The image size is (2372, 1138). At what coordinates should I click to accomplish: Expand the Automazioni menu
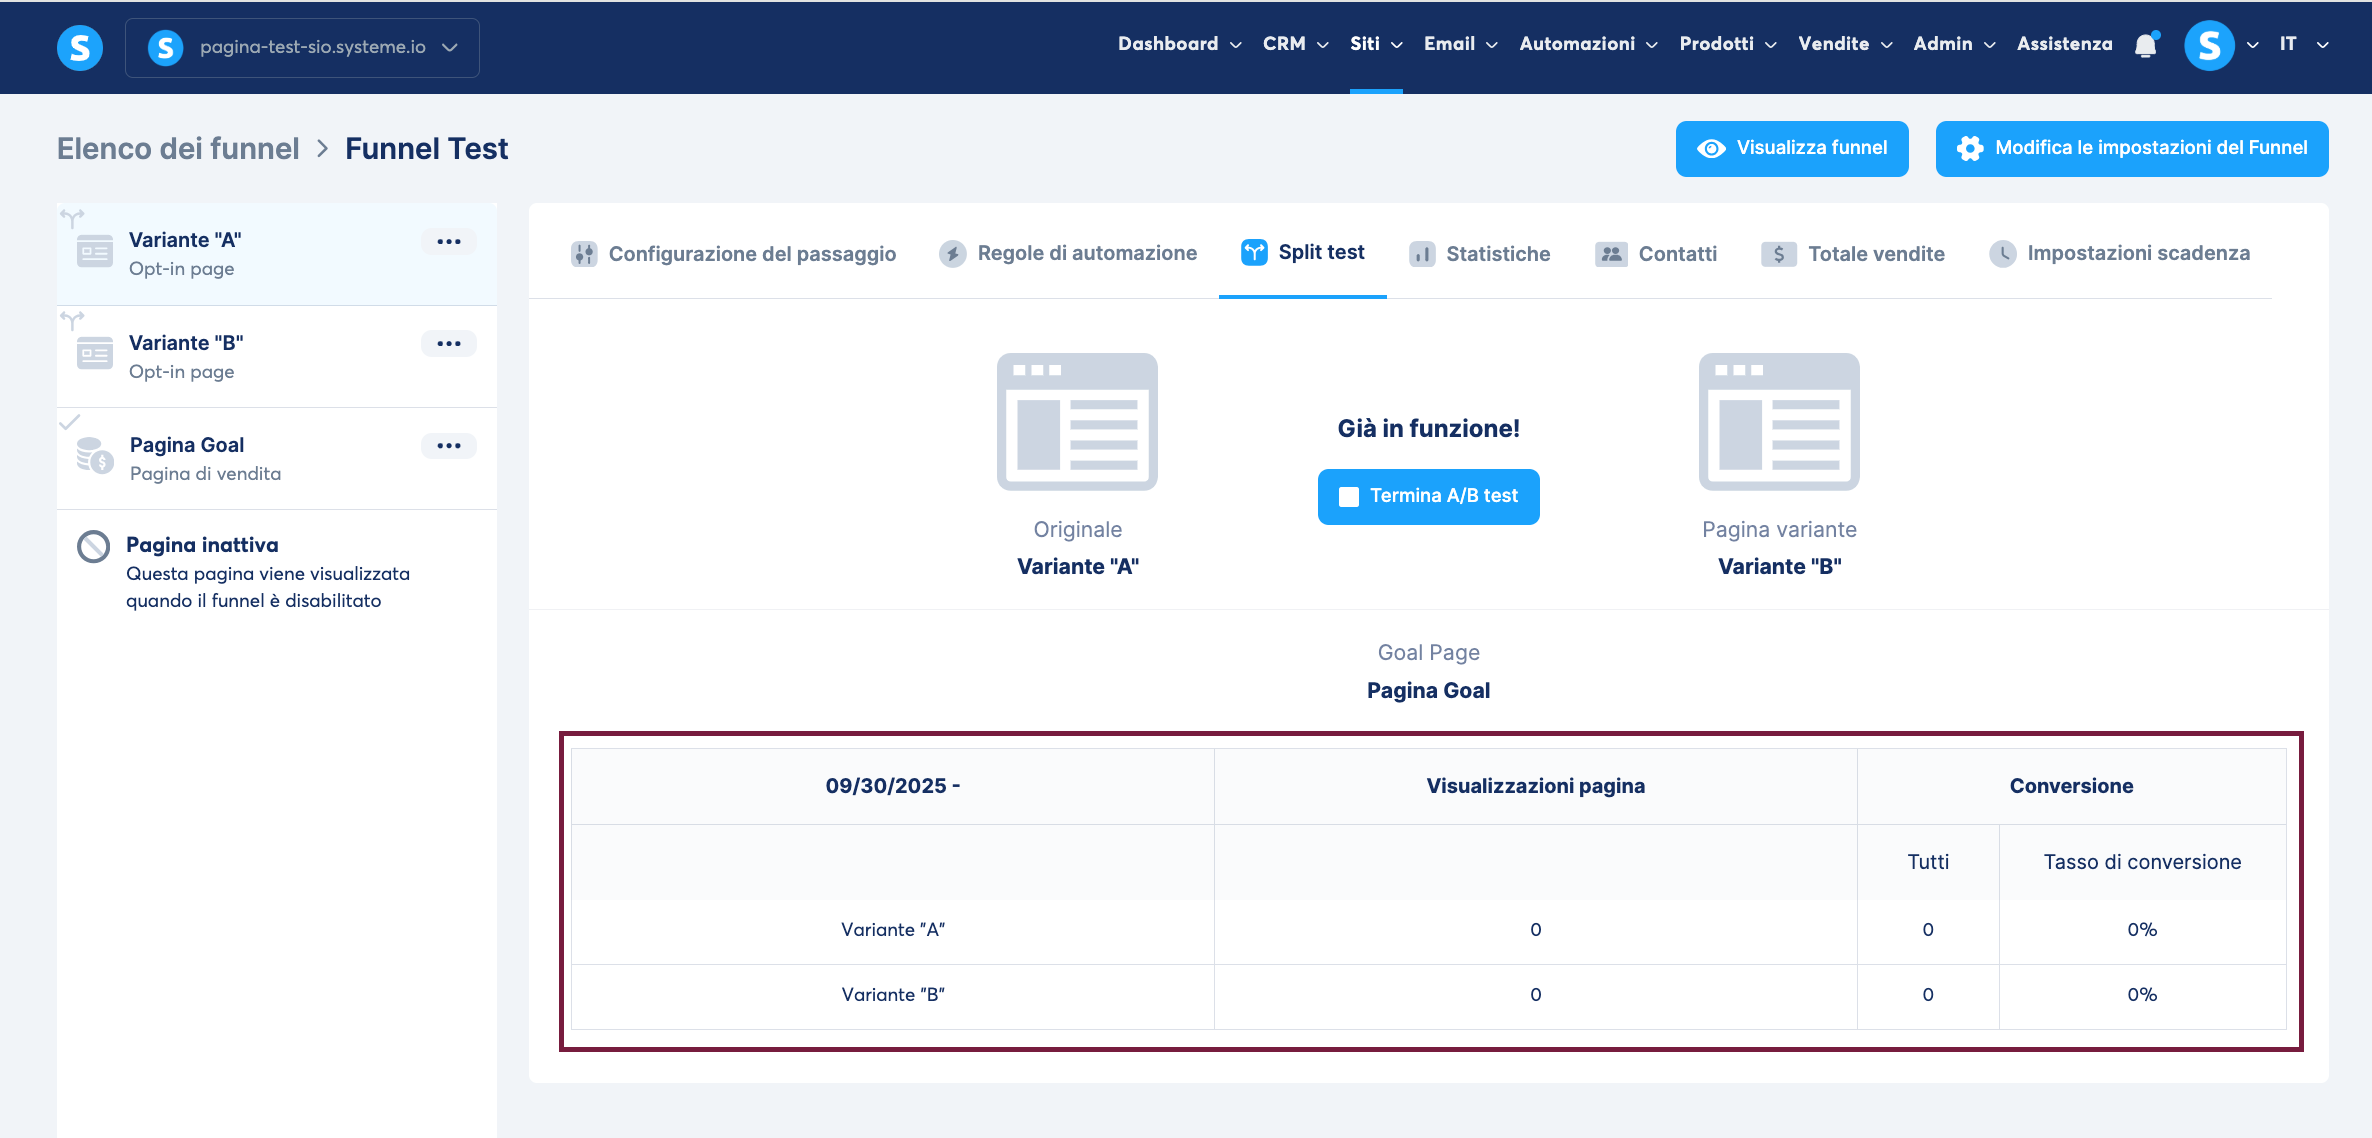pyautogui.click(x=1588, y=44)
